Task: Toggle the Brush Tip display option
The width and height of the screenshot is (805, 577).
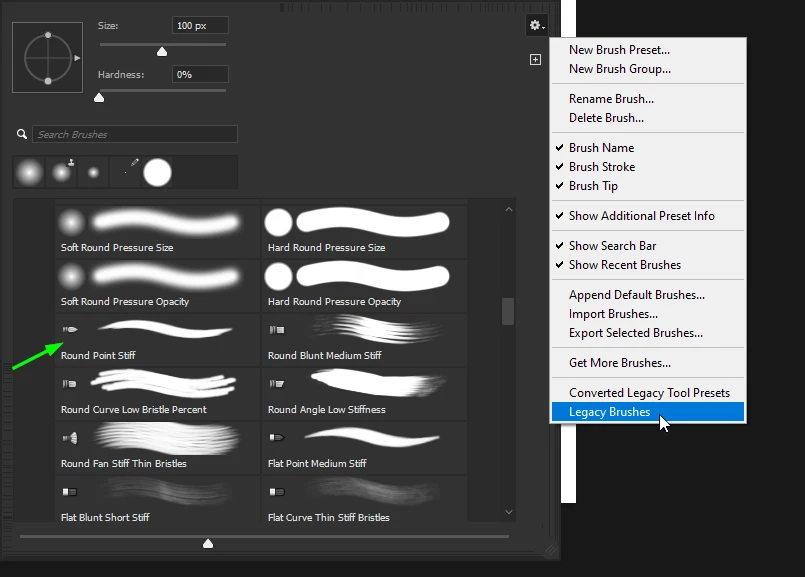Action: [x=648, y=186]
